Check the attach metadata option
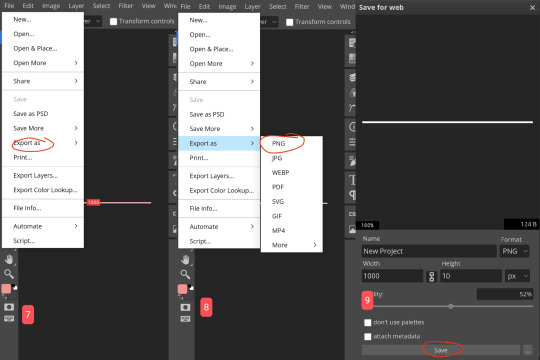540x360 pixels. [368, 336]
